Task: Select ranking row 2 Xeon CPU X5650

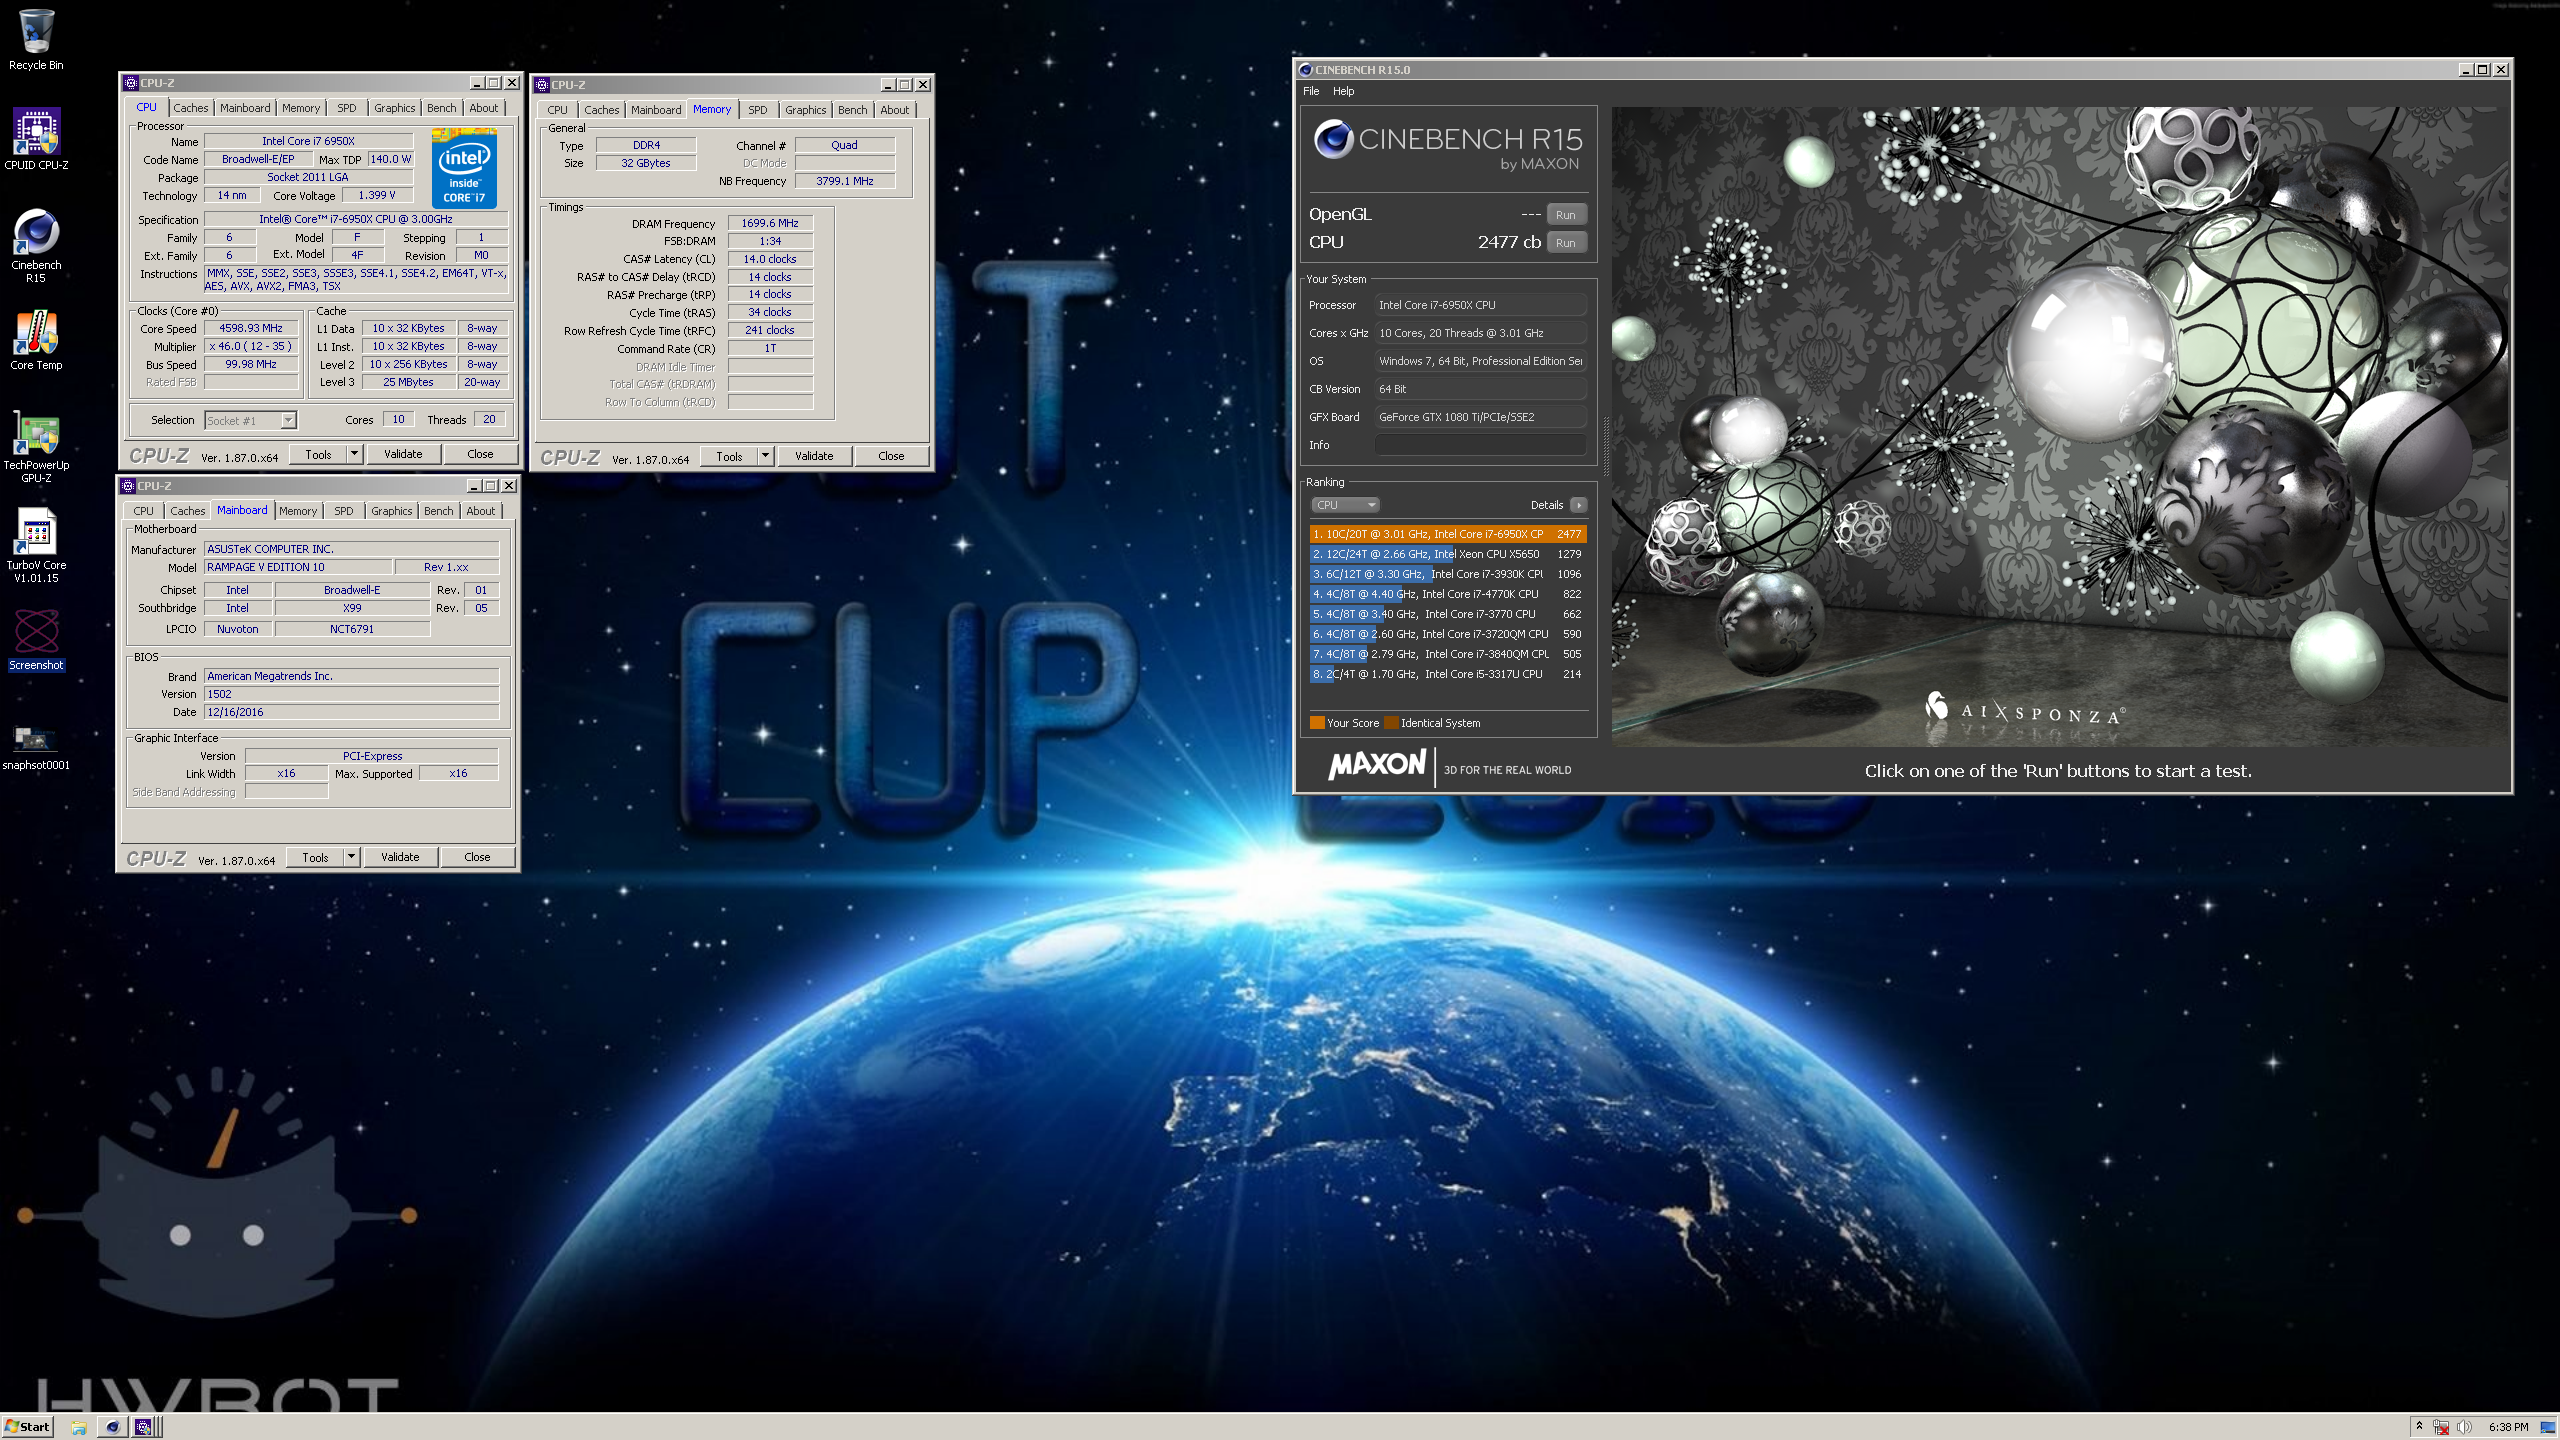Action: pyautogui.click(x=1447, y=554)
